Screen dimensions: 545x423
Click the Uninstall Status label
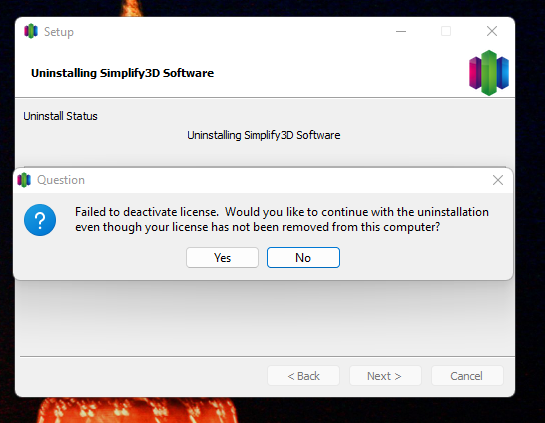point(60,116)
